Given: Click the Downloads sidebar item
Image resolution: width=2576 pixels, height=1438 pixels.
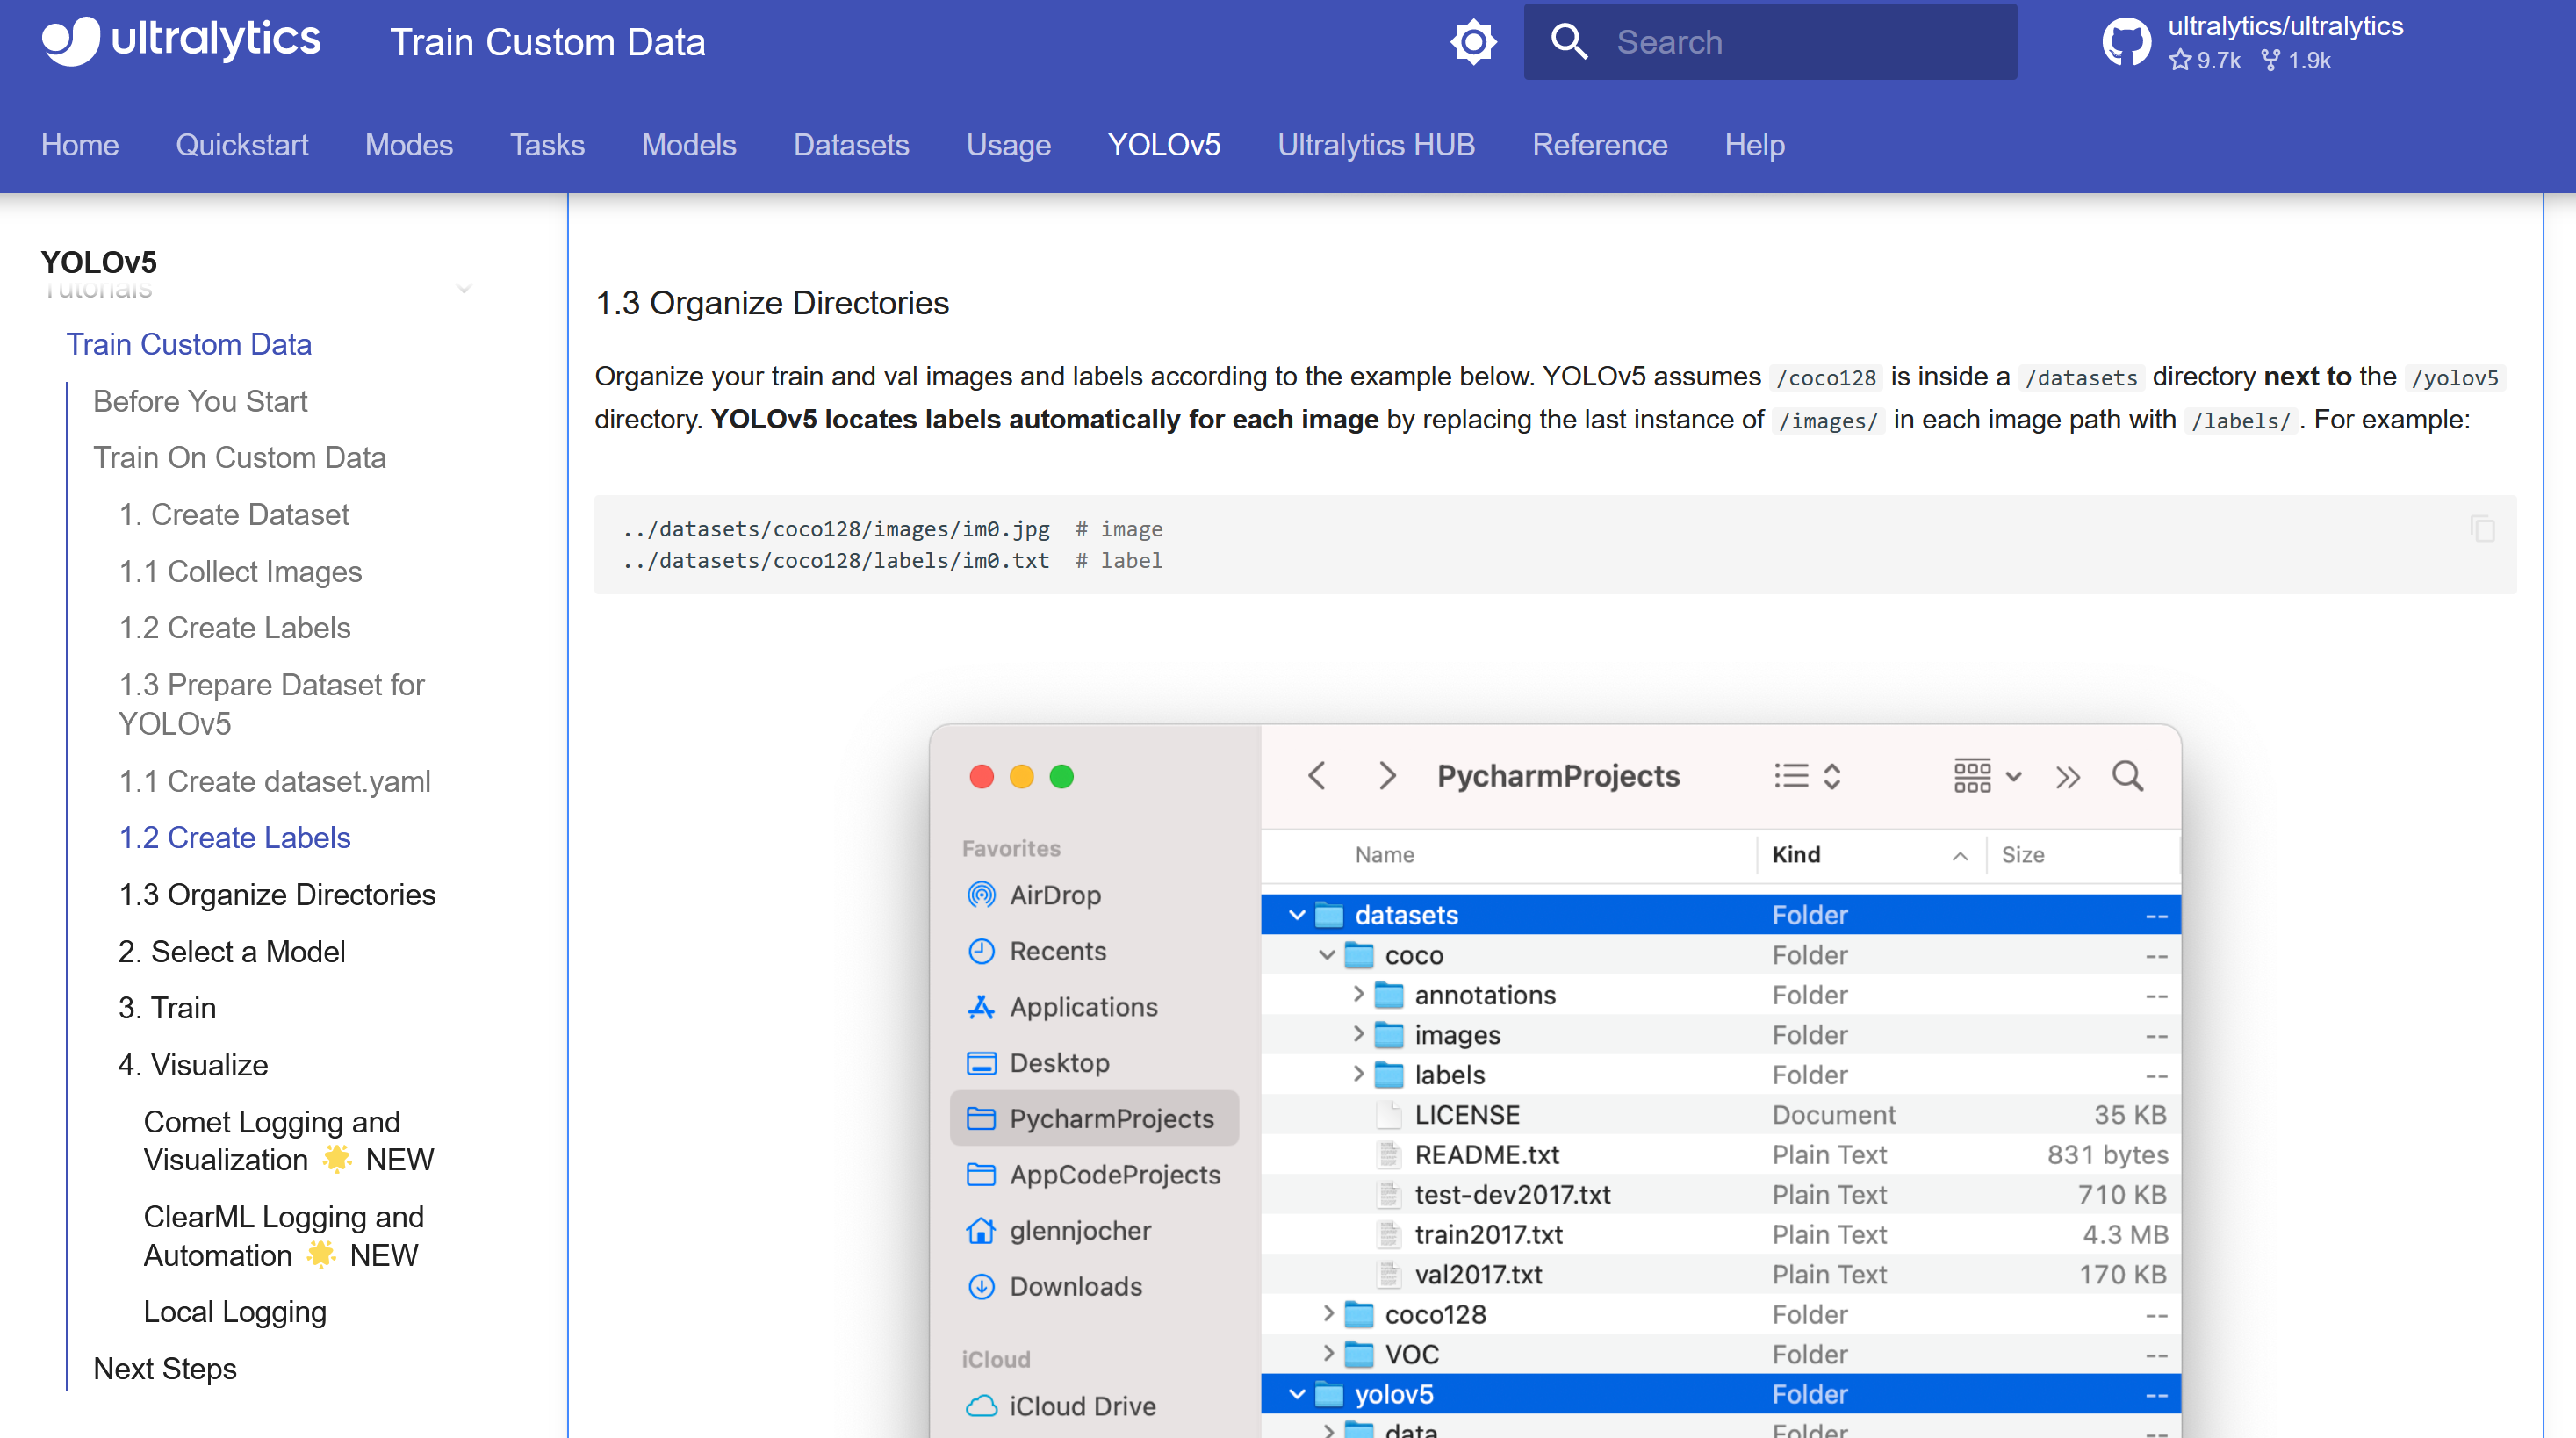Looking at the screenshot, I should click(x=1055, y=1286).
